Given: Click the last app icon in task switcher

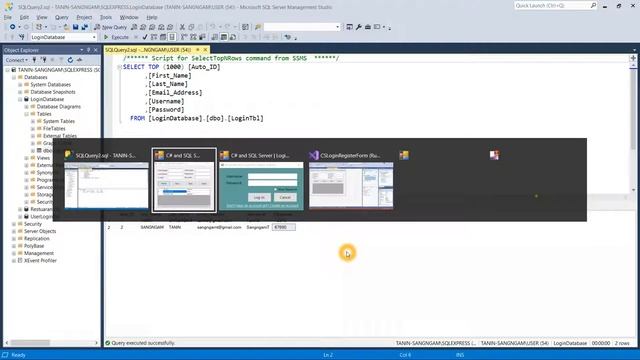Looking at the screenshot, I should (494, 155).
